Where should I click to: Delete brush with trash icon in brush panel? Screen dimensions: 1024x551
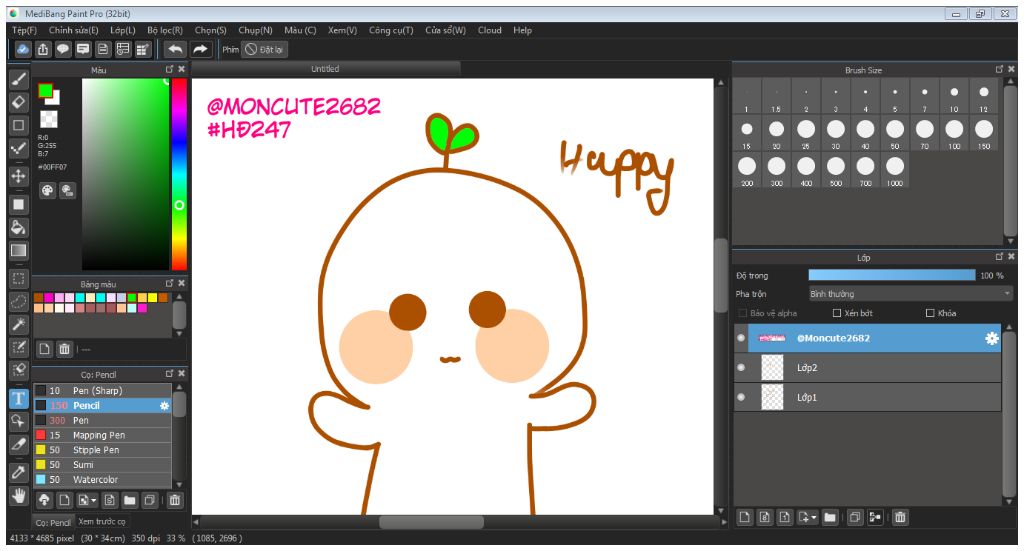175,500
